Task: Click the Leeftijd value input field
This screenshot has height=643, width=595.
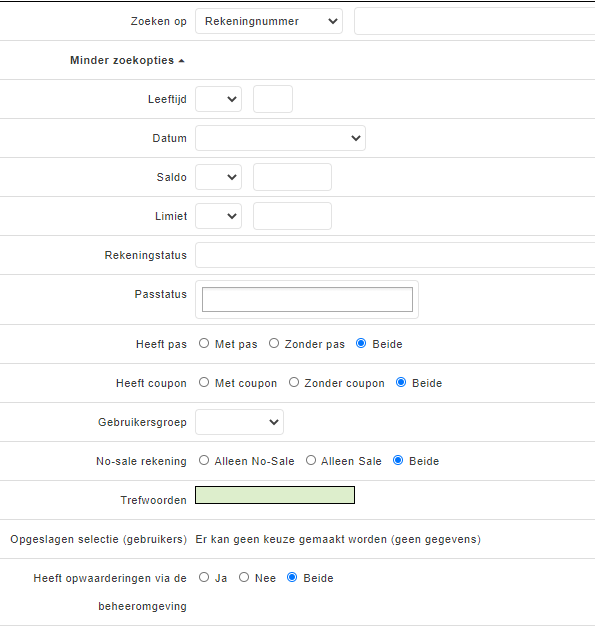Action: pos(273,99)
